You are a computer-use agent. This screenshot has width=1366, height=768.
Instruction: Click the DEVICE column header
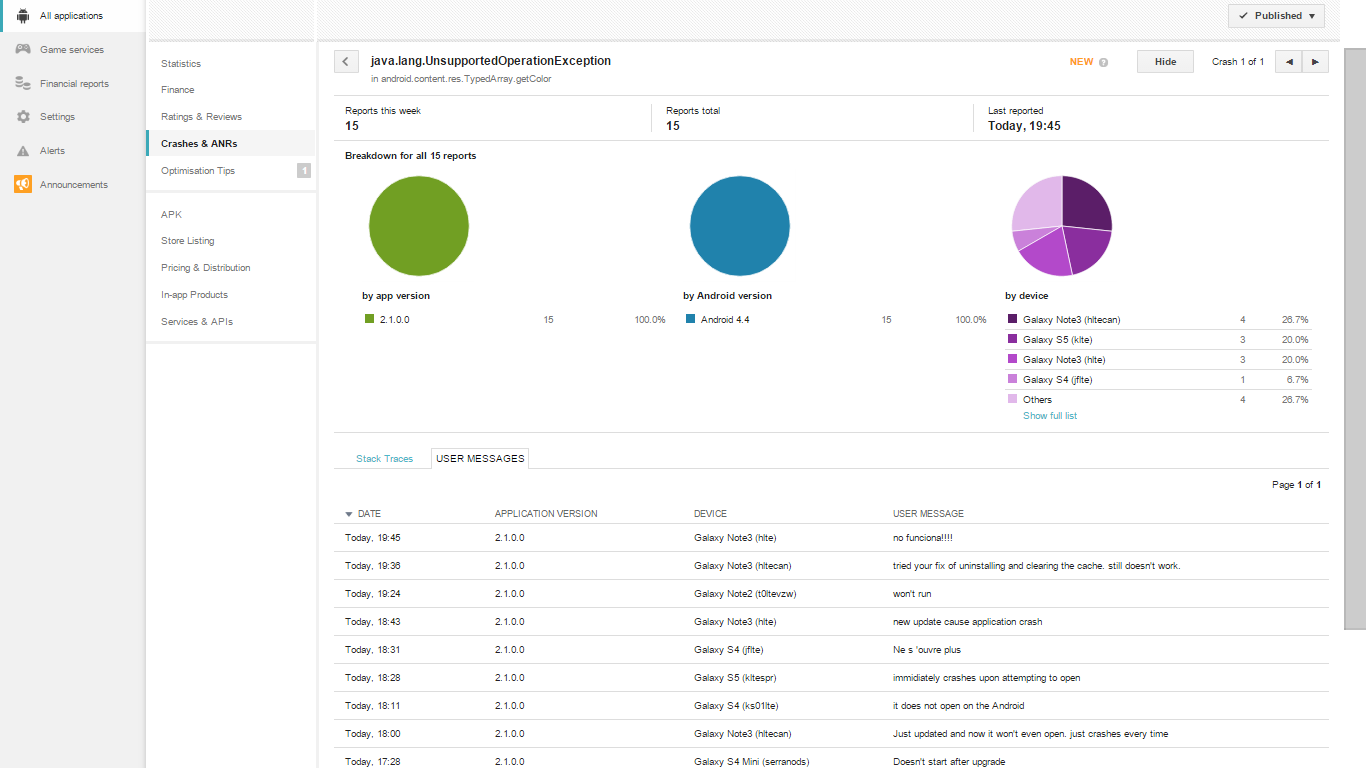(711, 514)
